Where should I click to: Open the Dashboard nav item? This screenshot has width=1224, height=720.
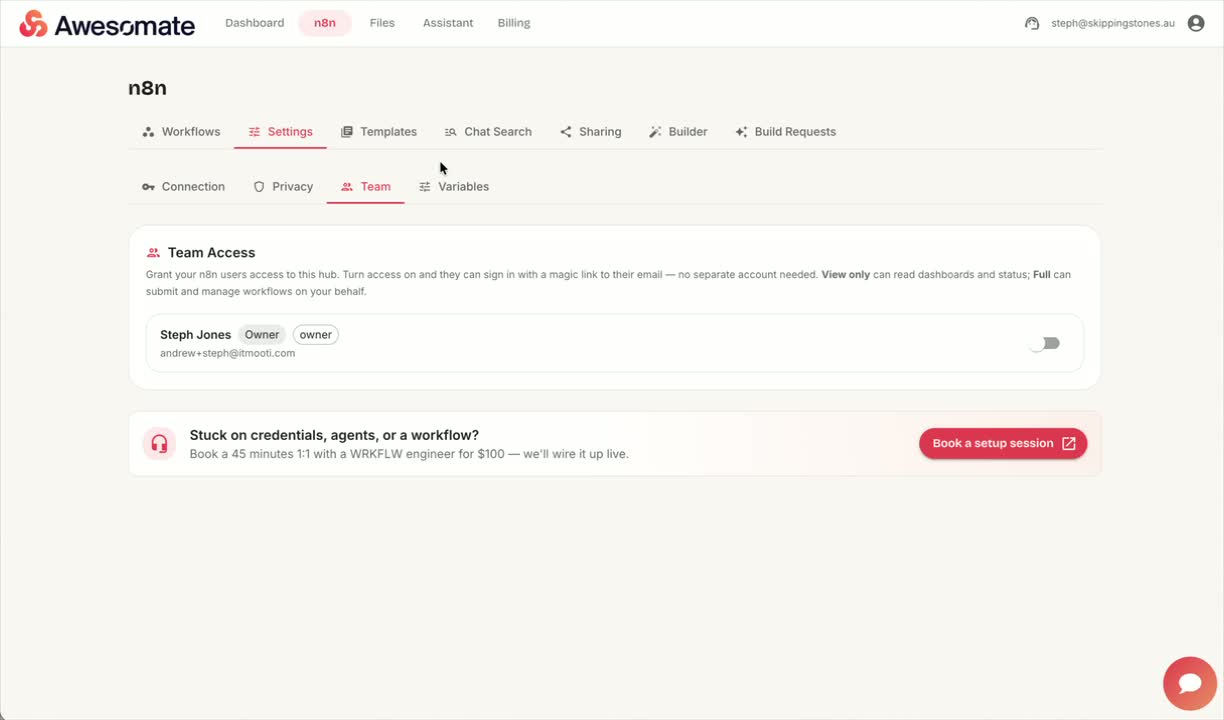point(255,23)
